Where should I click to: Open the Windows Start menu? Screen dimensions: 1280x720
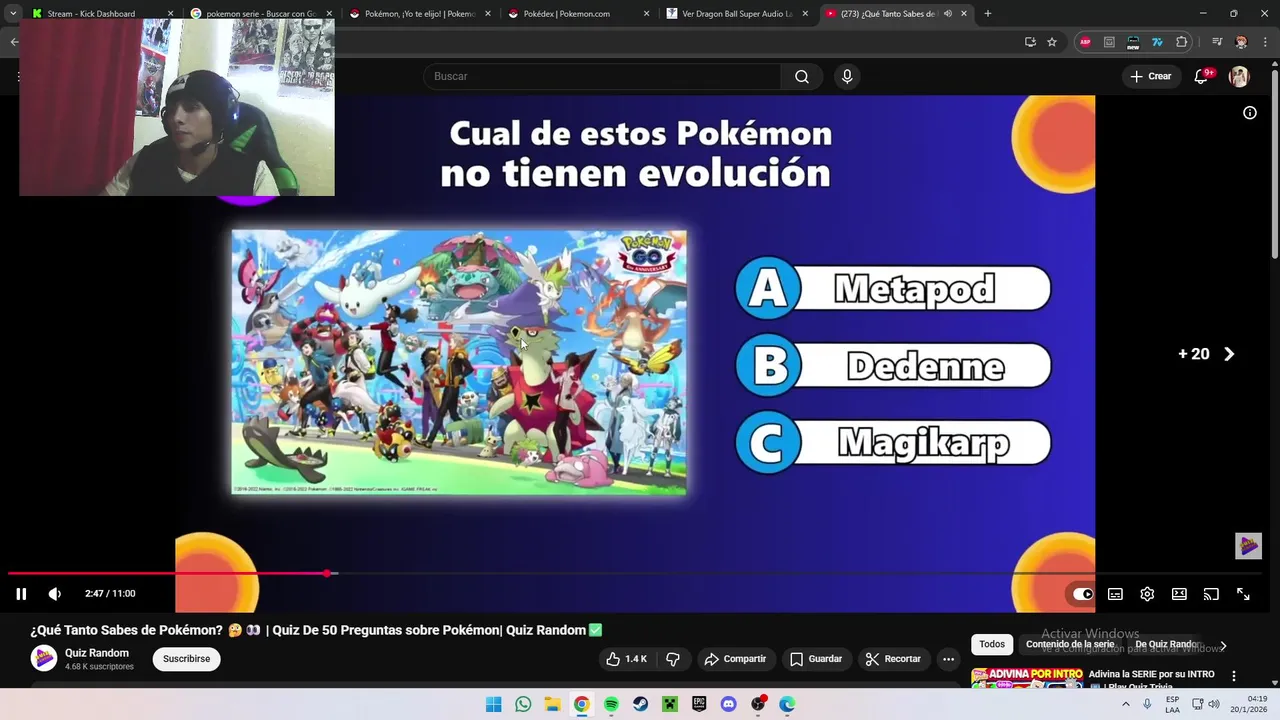point(494,704)
